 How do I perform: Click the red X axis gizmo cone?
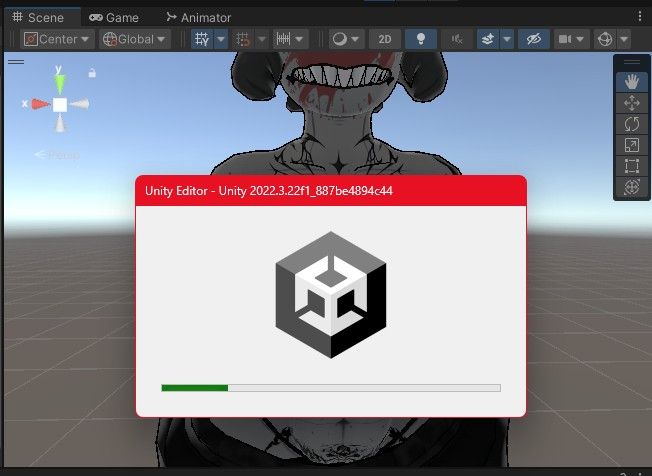[40, 104]
